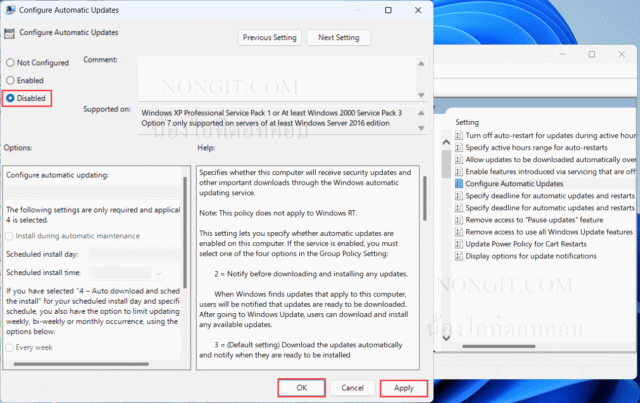Viewport: 640px width, 403px height.
Task: Click inside the Comment text box
Action: tap(277, 78)
